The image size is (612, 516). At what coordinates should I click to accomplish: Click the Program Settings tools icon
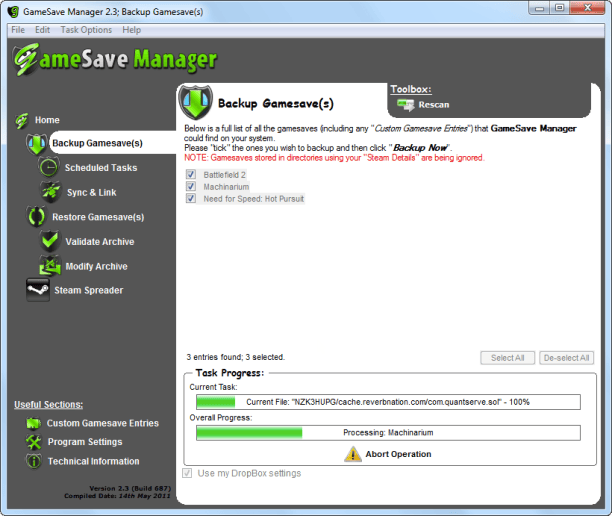tap(34, 442)
